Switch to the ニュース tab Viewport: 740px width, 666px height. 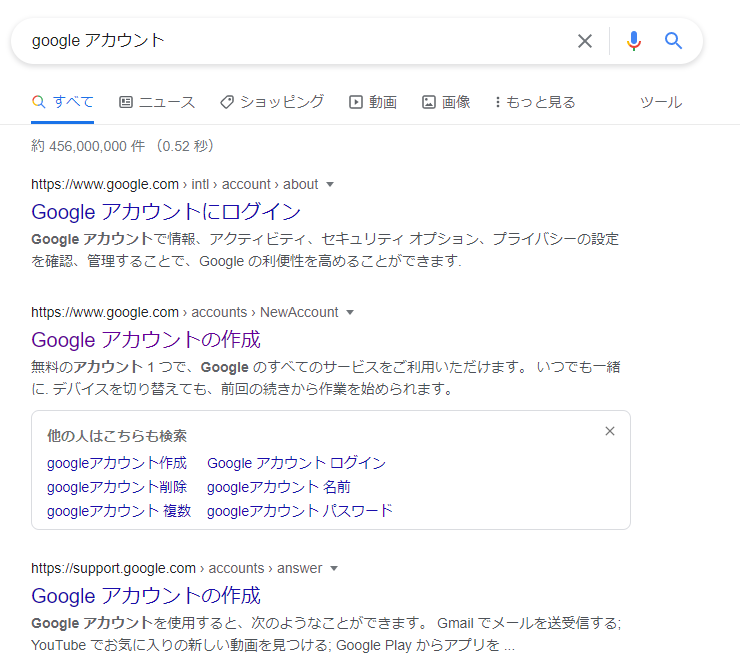click(157, 102)
